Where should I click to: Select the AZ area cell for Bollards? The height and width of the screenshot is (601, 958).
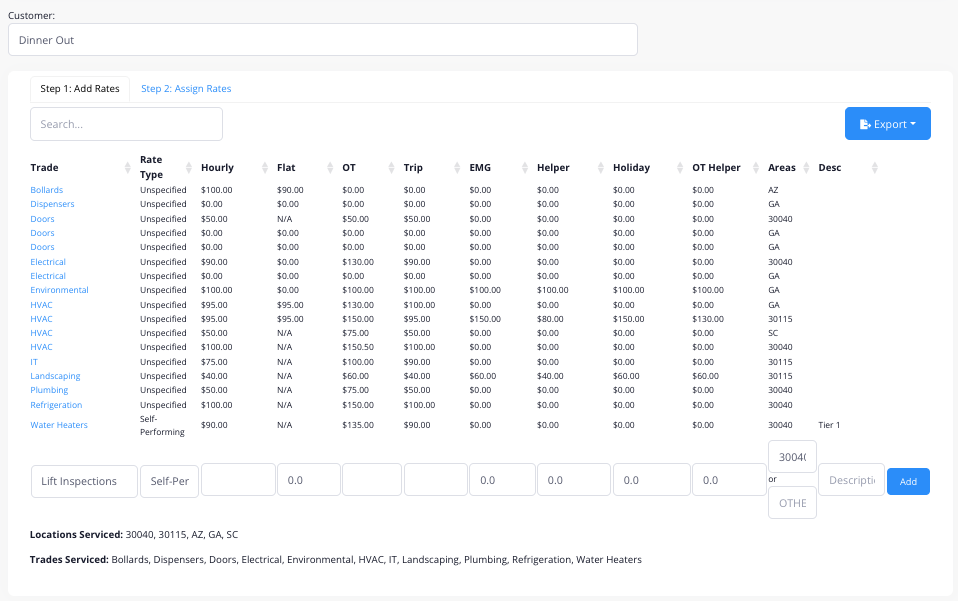(773, 190)
